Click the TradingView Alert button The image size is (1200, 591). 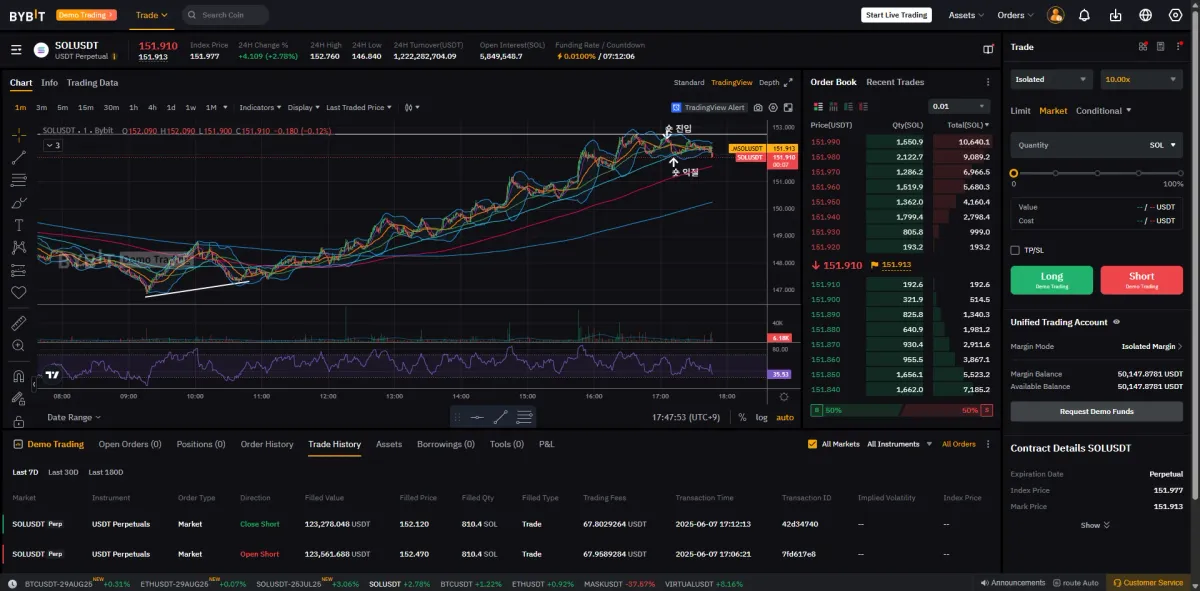[x=709, y=107]
